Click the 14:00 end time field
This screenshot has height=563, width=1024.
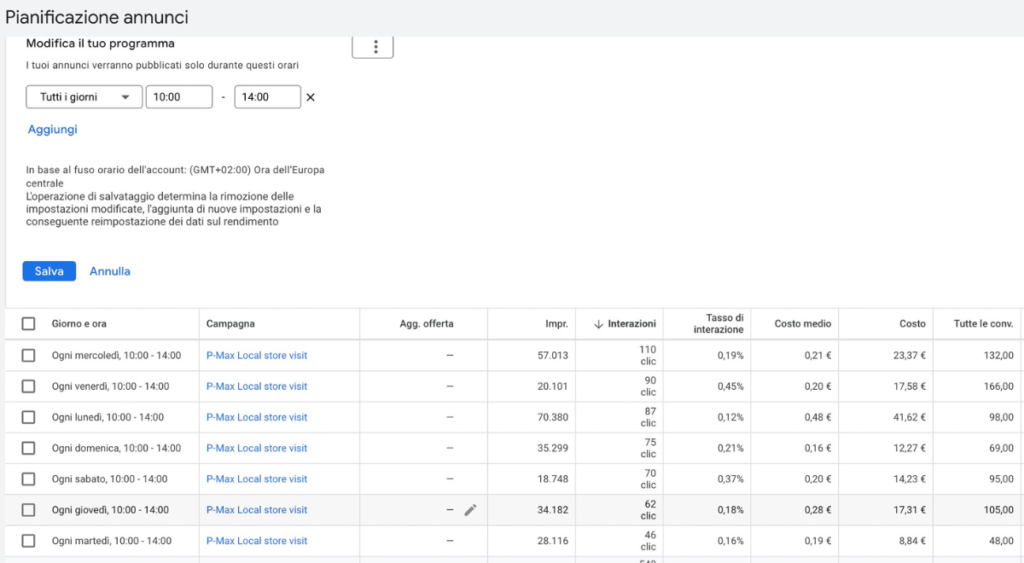tap(268, 97)
